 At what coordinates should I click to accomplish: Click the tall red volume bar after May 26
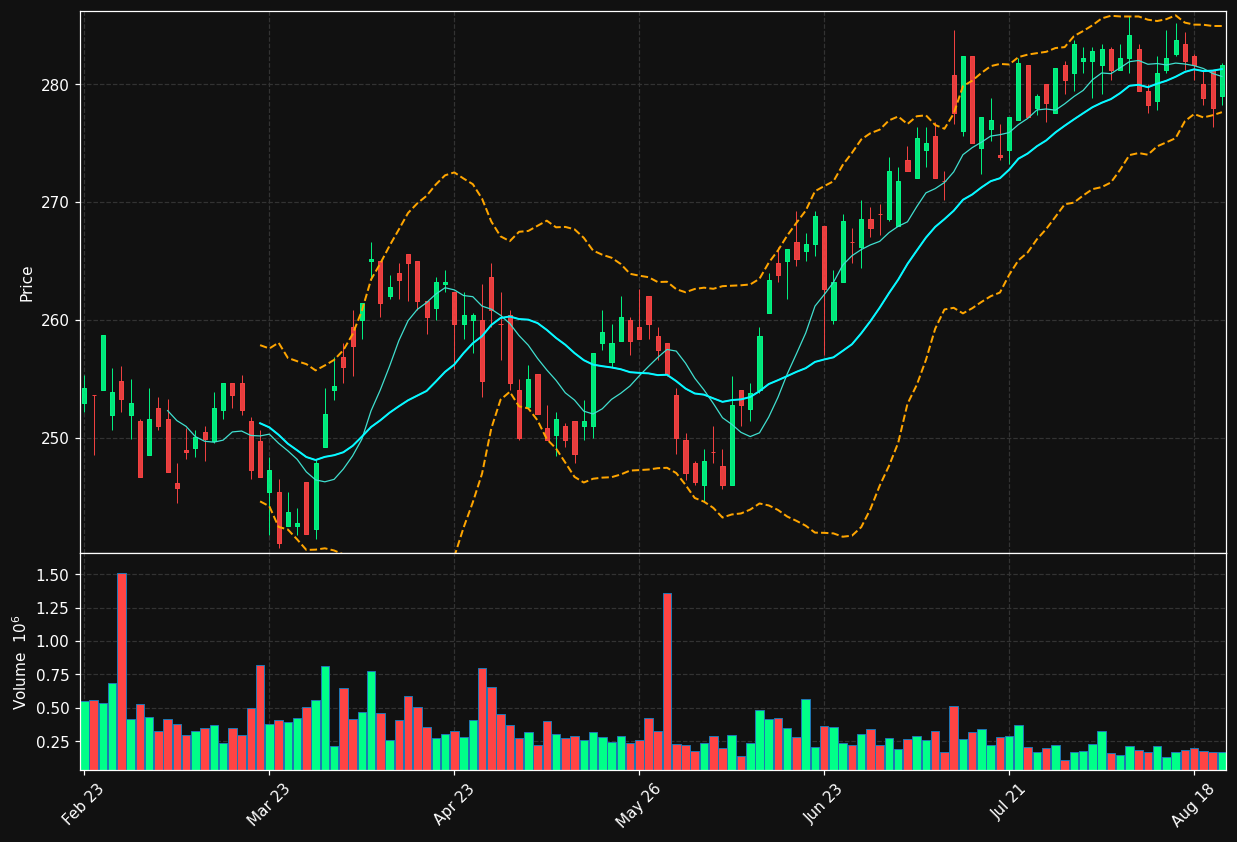pos(667,681)
